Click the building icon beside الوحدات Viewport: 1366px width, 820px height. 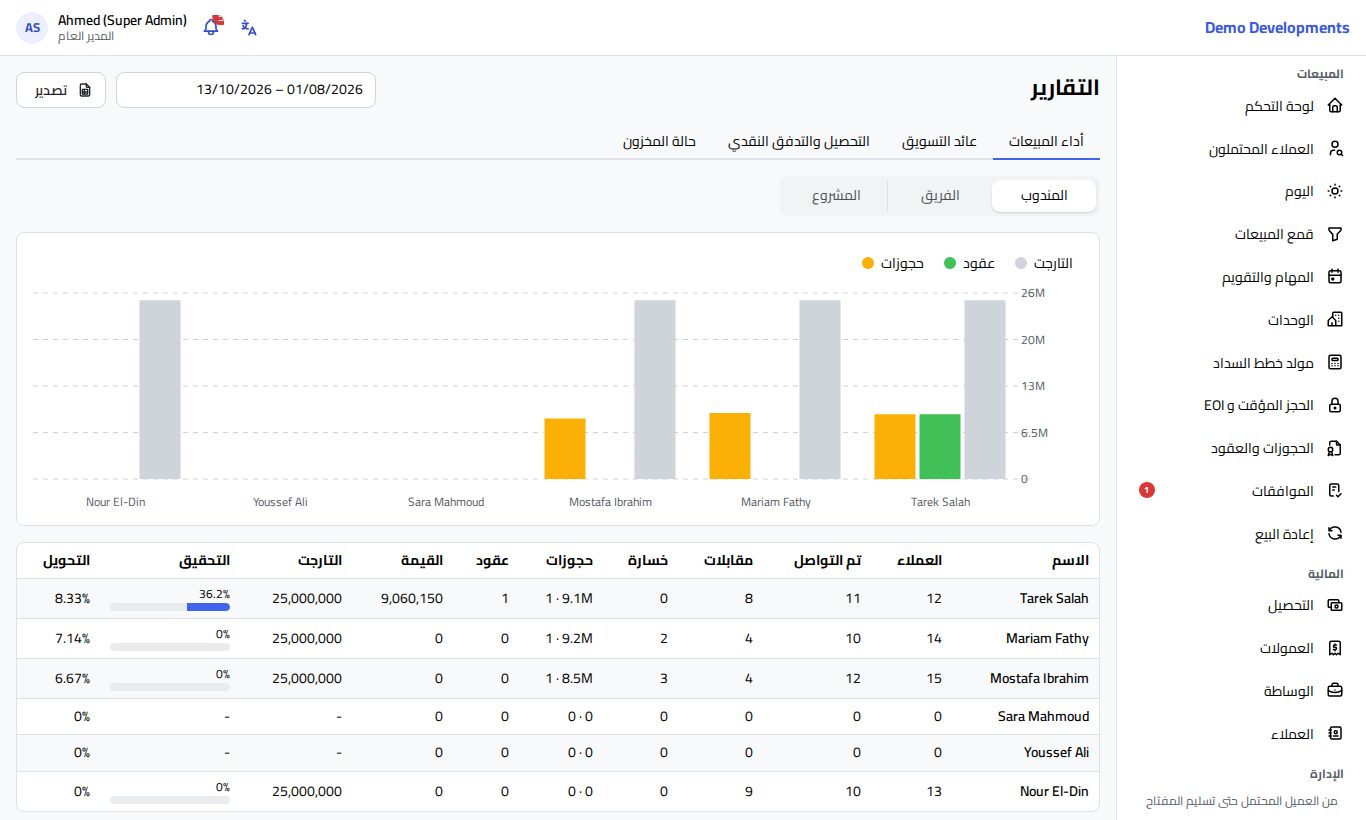click(x=1334, y=320)
